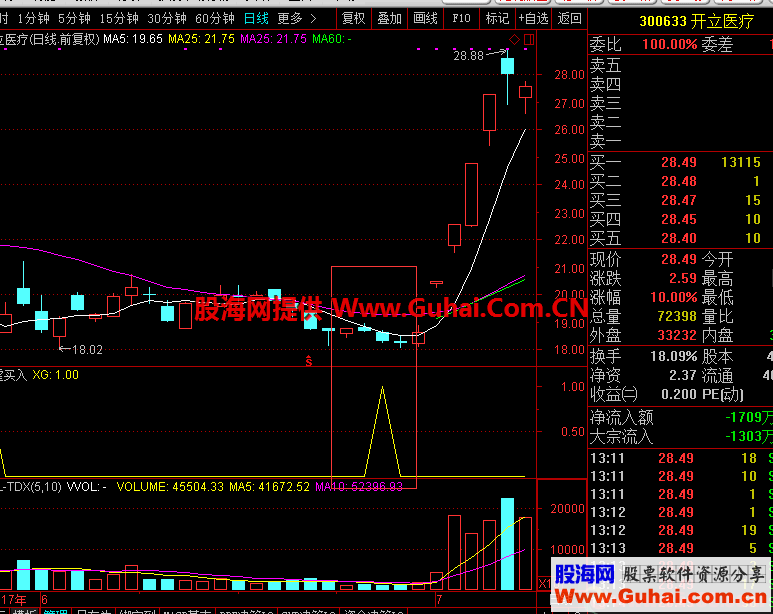Click the 20000 volume axis label
Image resolution: width=773 pixels, height=614 pixels.
point(567,509)
